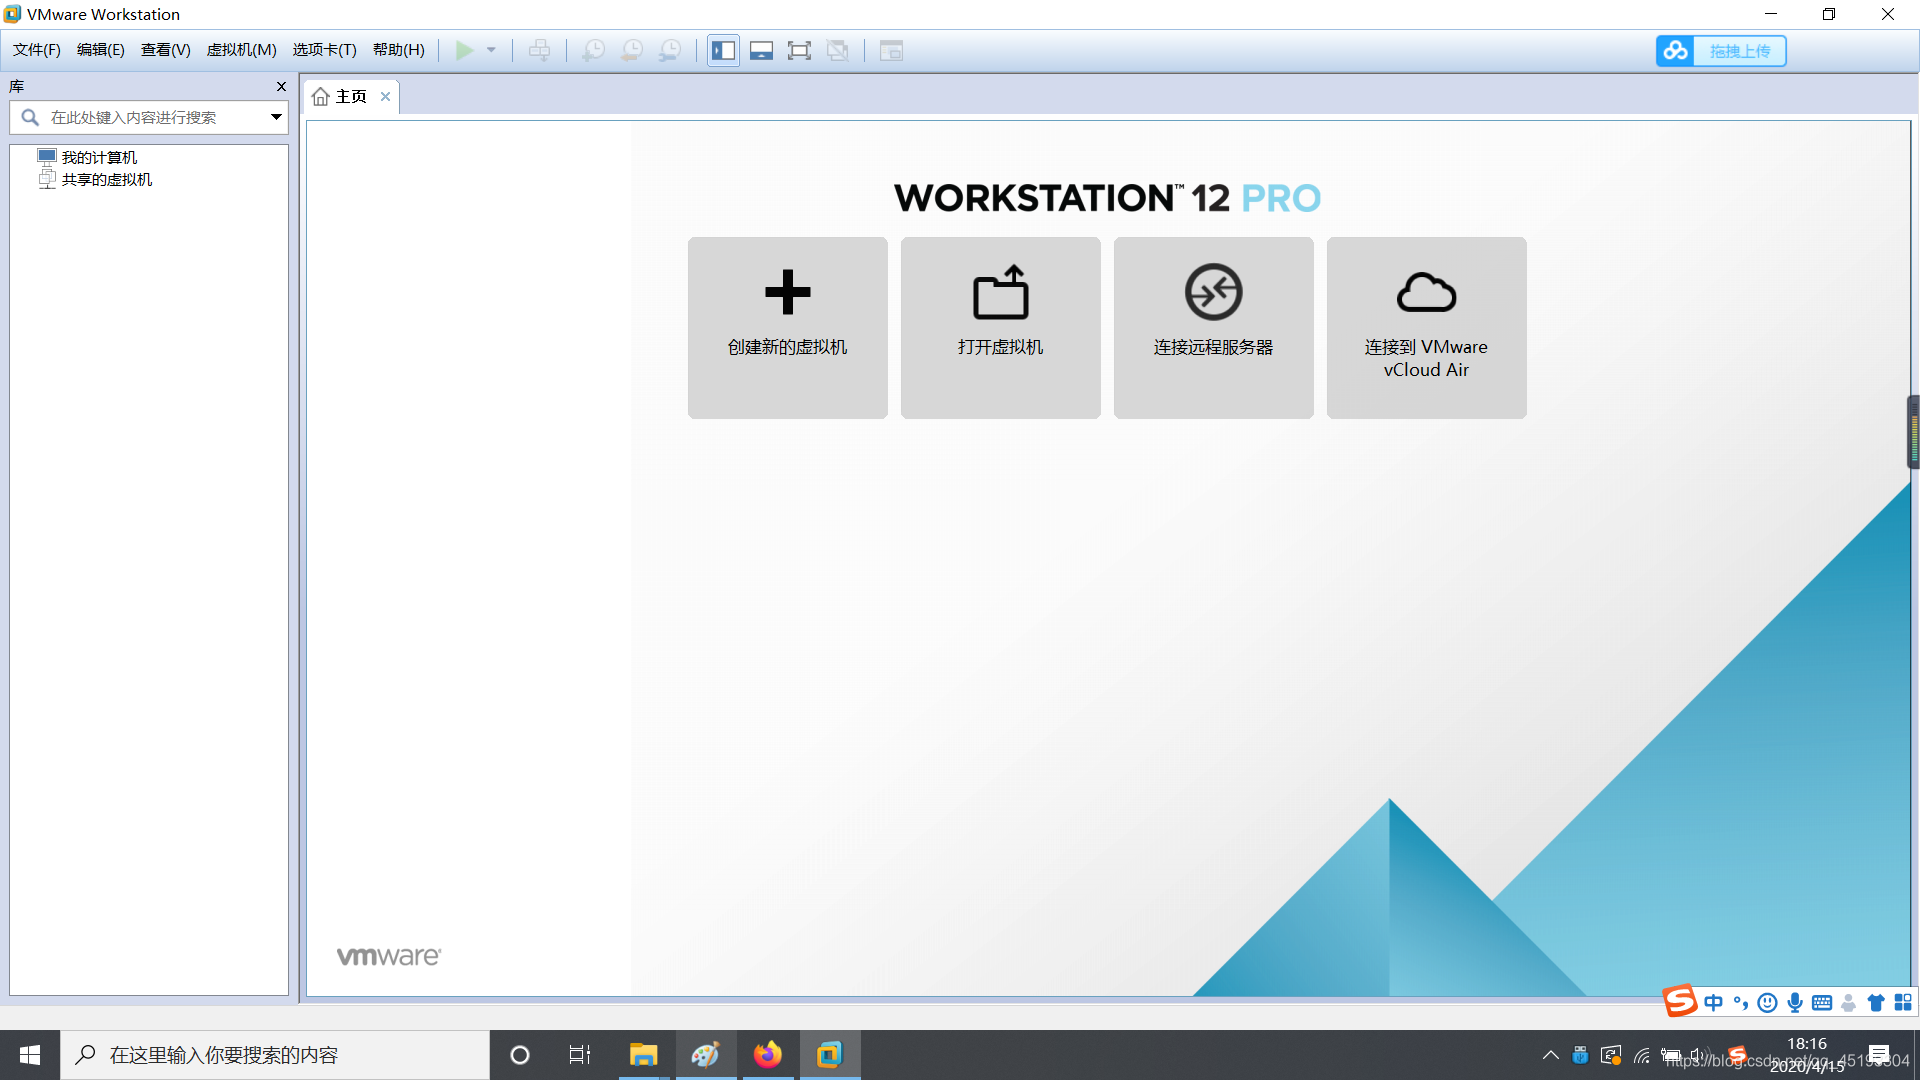Click the Wi-Fi network tray icon
This screenshot has height=1080, width=1920.
coord(1642,1055)
